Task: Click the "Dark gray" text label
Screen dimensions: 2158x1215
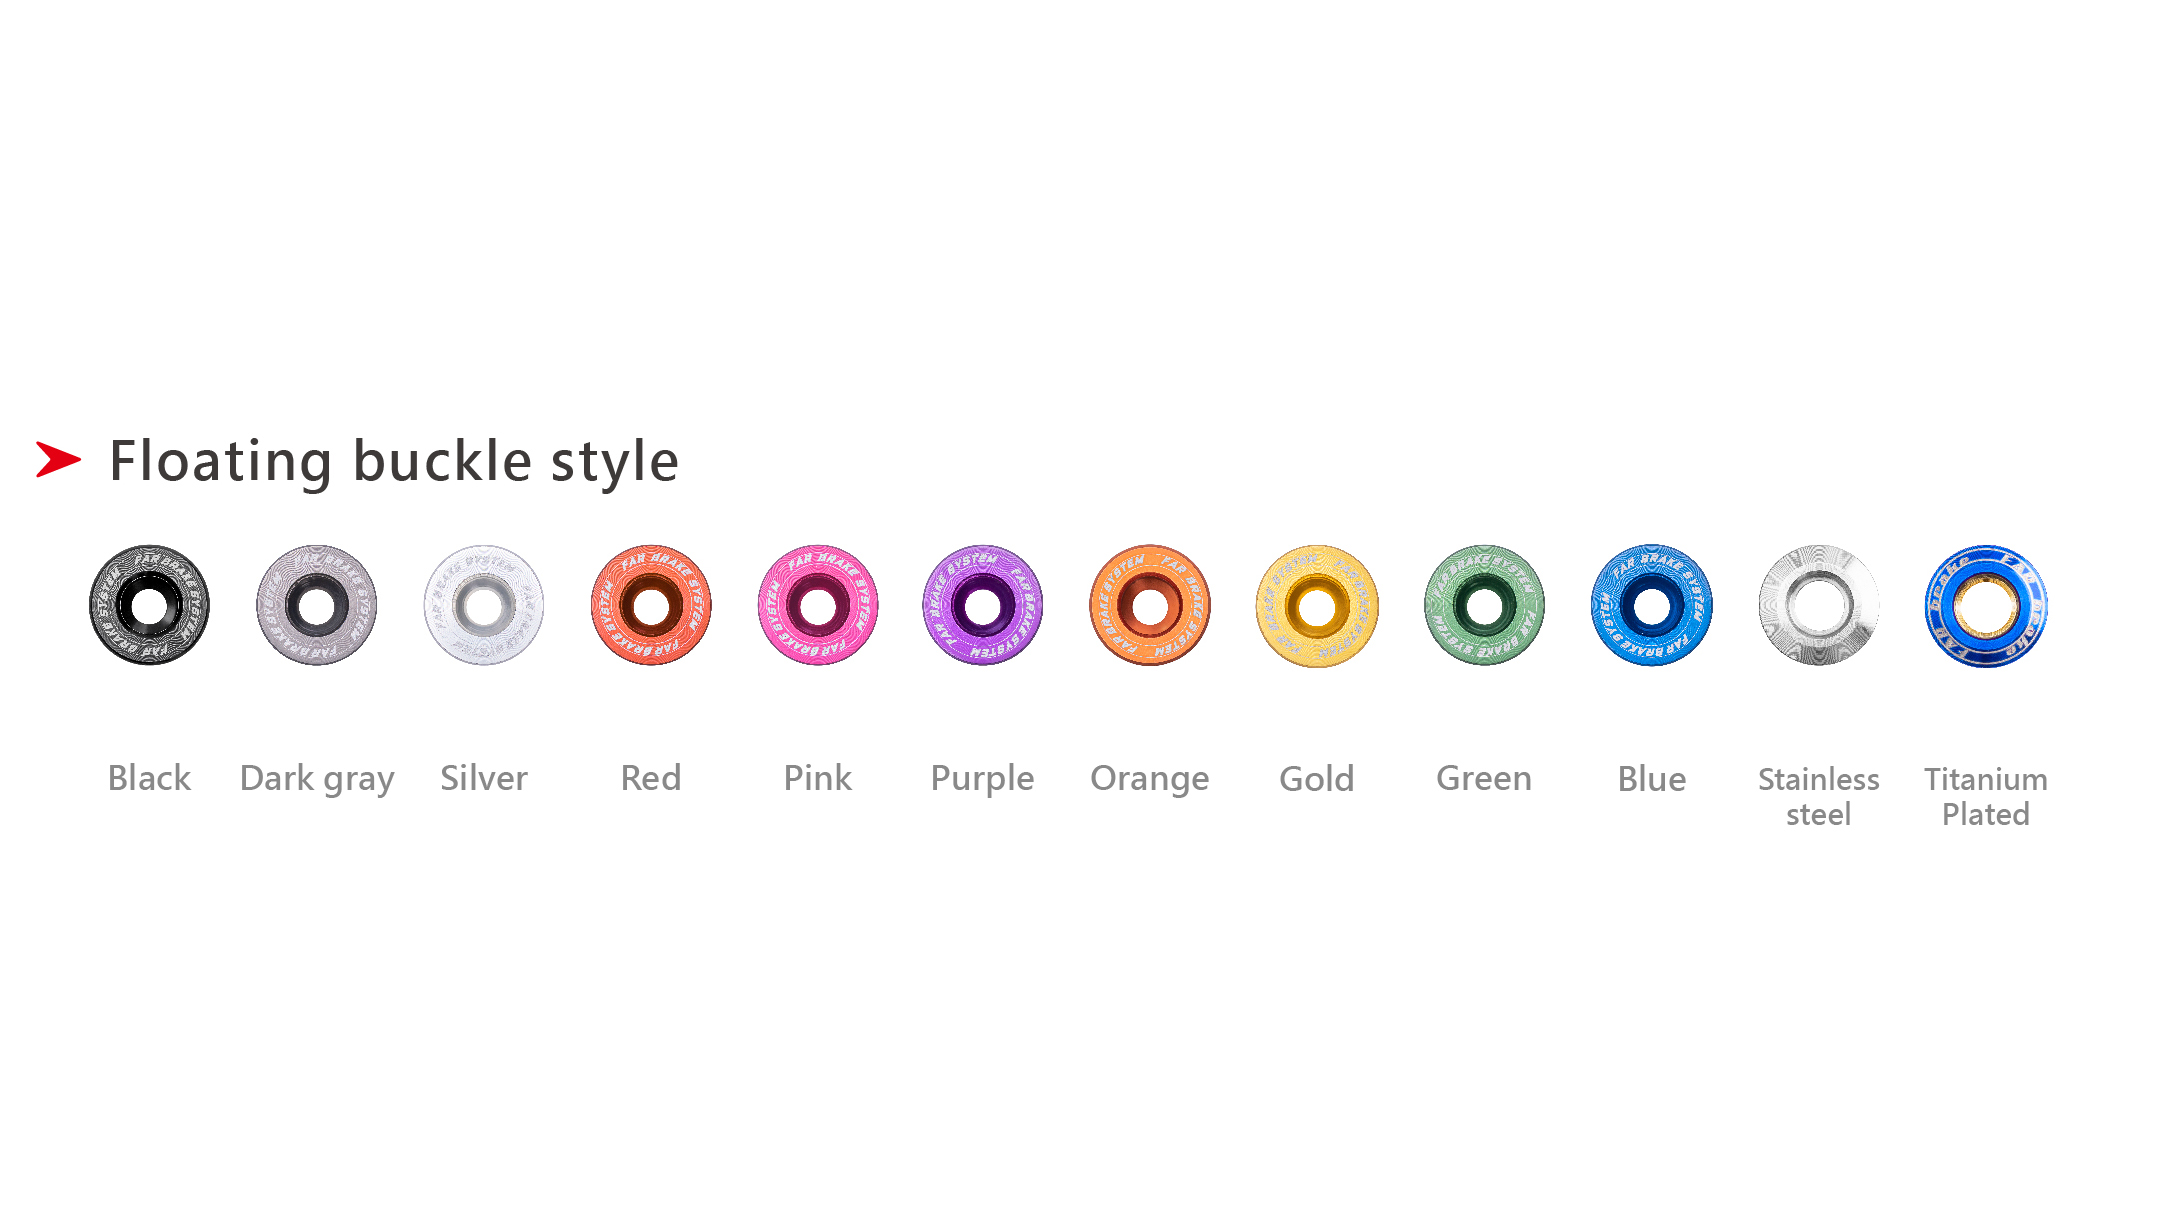Action: (317, 779)
